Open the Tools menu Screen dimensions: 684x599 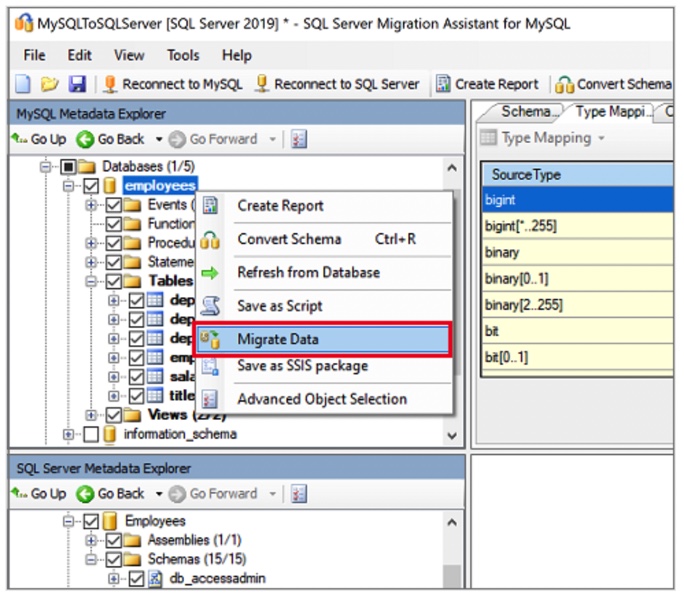click(183, 55)
